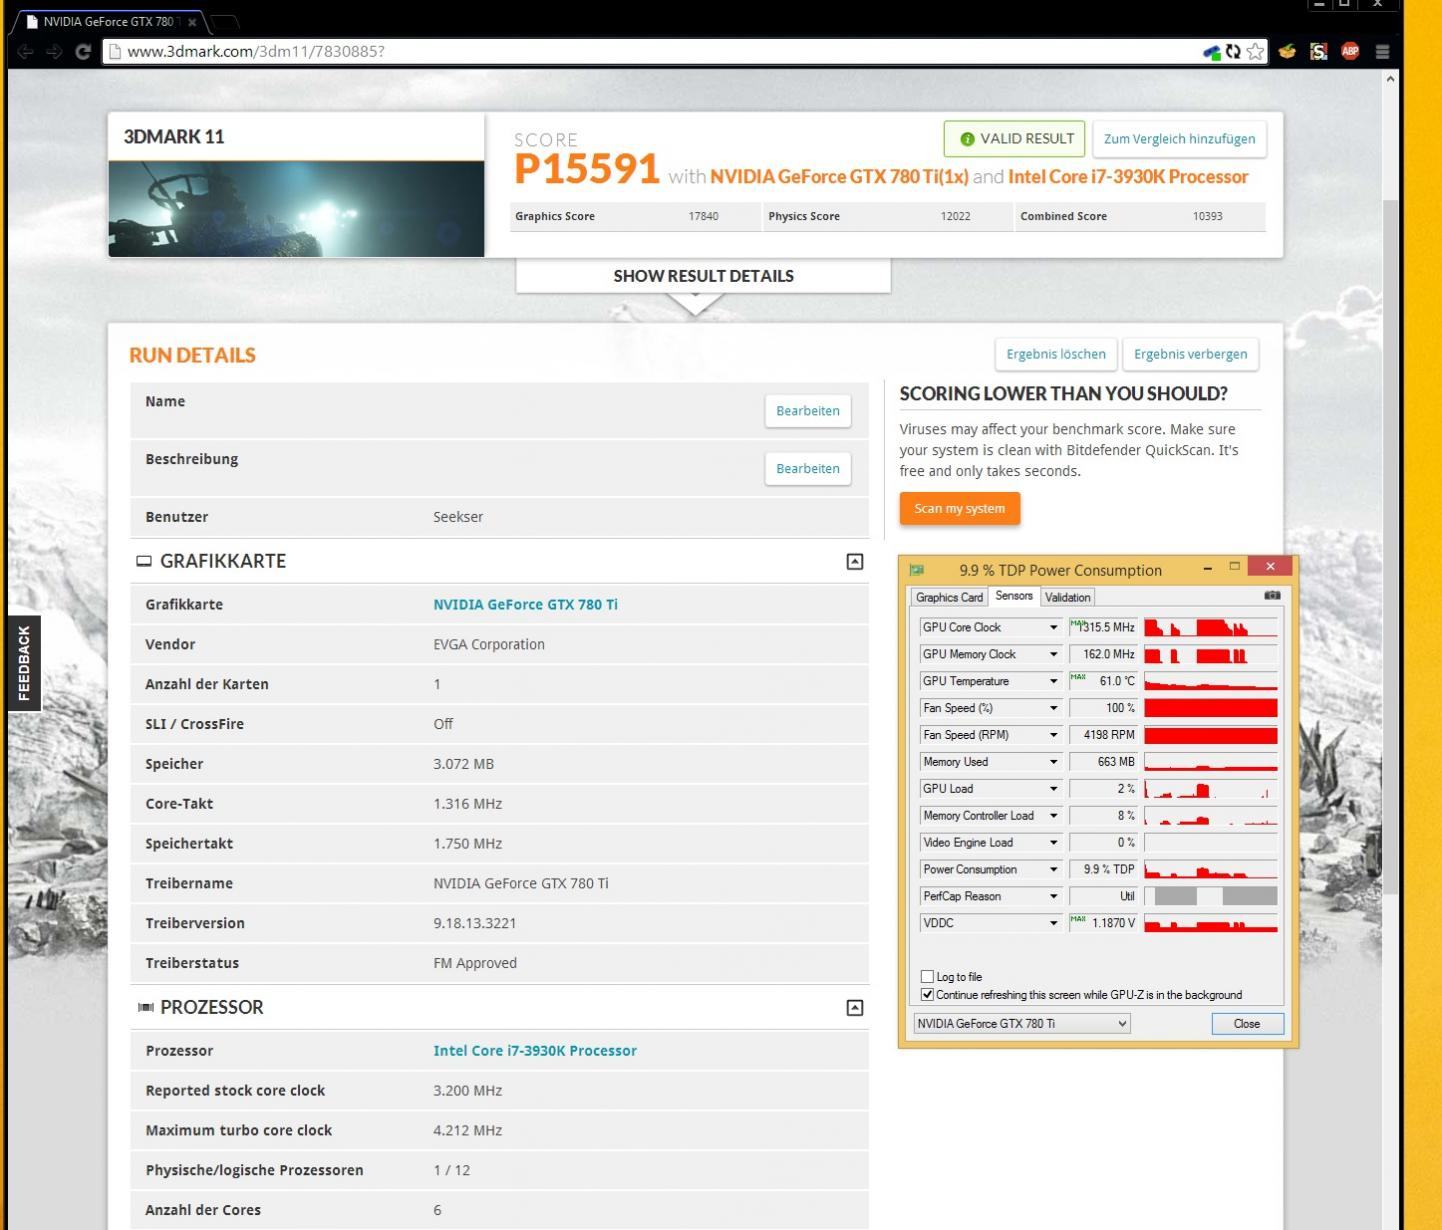Click SHOW RESULT DETAILS tab
This screenshot has width=1442, height=1230.
tap(703, 276)
